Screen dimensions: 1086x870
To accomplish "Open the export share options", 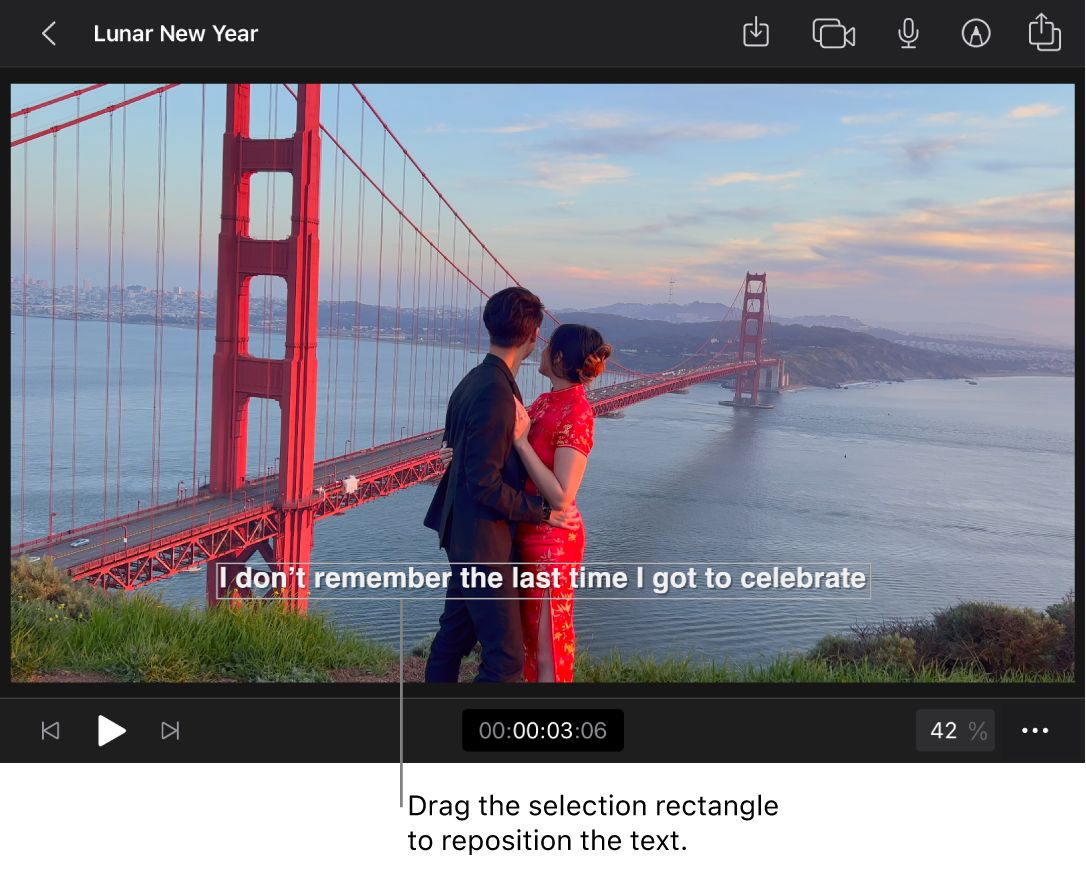I will 1044,33.
